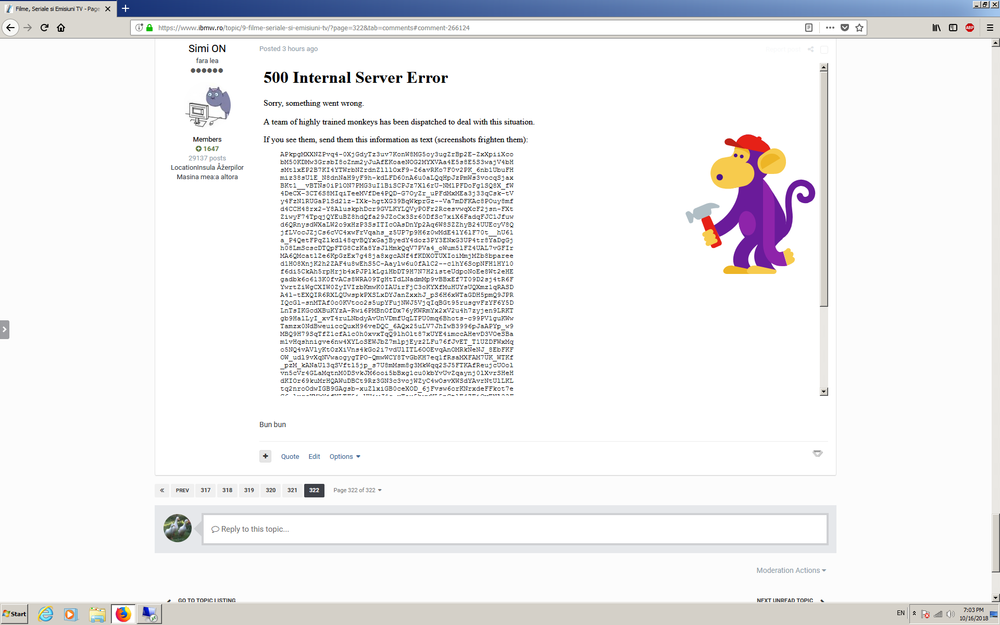Go to page 318
Image resolution: width=1000 pixels, height=625 pixels.
point(227,490)
